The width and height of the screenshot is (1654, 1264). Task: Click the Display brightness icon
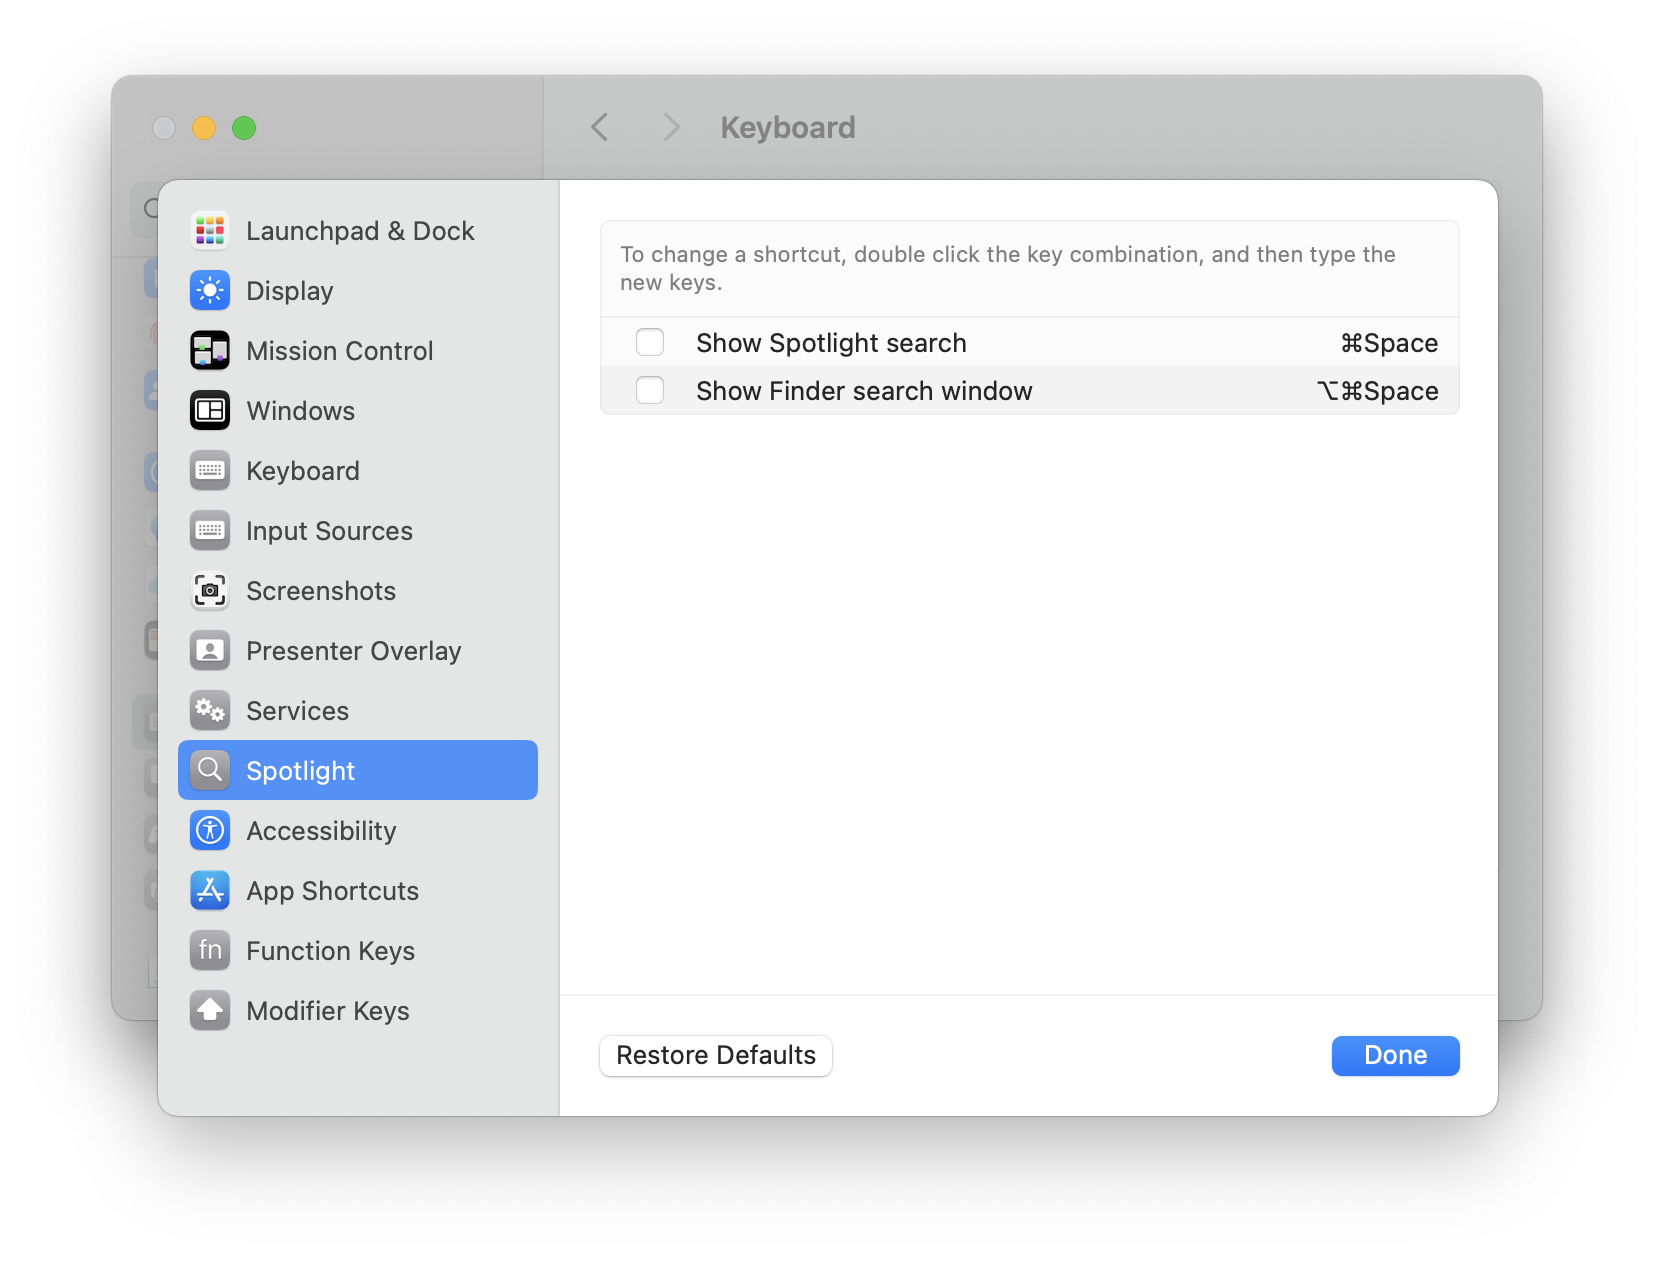coord(210,291)
